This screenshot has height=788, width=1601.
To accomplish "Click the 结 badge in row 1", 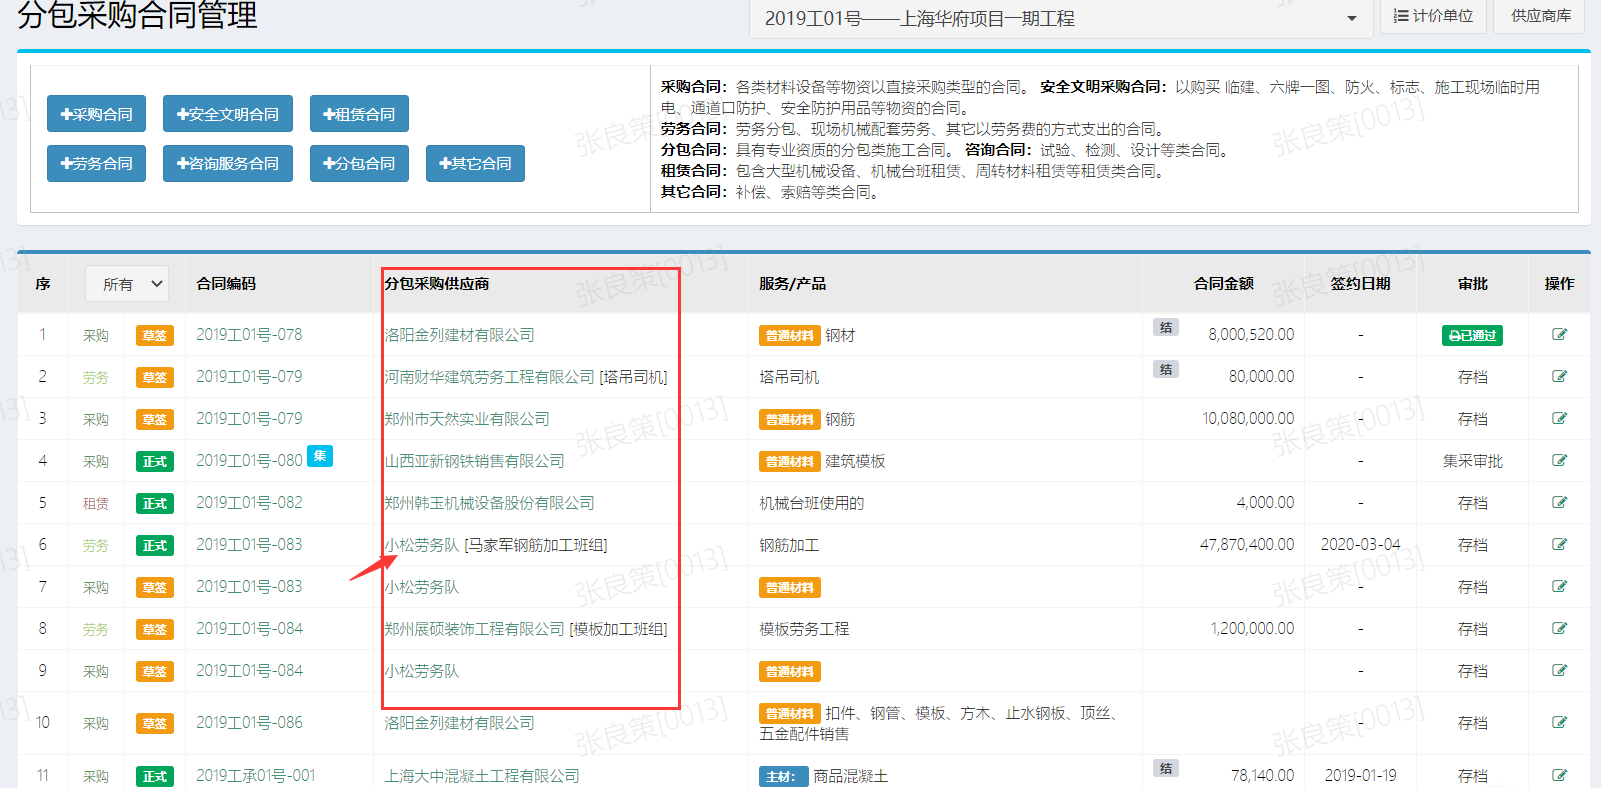I will point(1166,328).
